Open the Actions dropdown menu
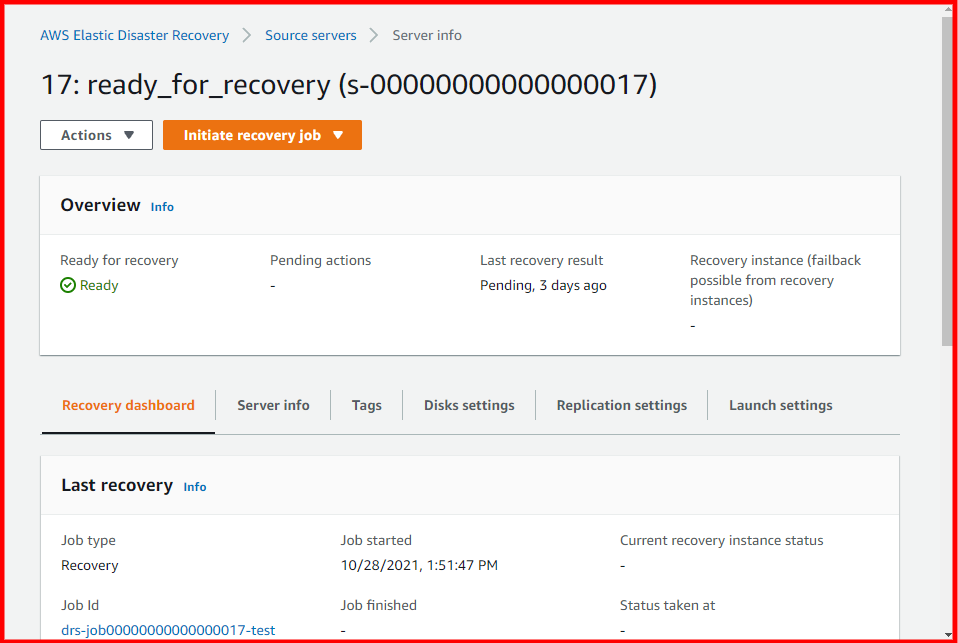 (97, 135)
